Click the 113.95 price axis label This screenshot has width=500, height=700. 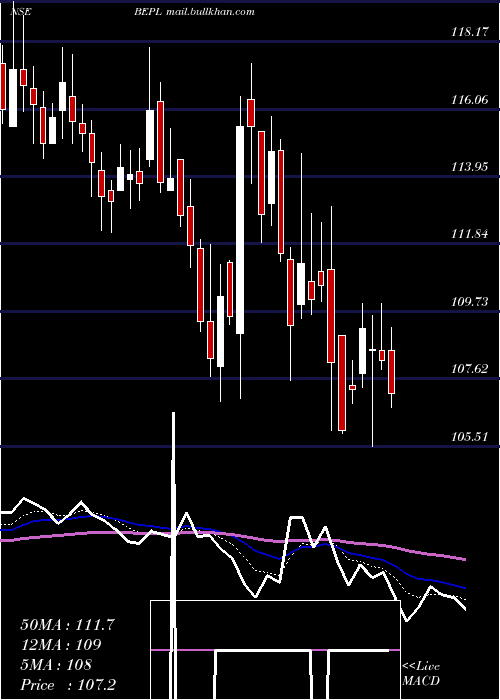click(470, 167)
